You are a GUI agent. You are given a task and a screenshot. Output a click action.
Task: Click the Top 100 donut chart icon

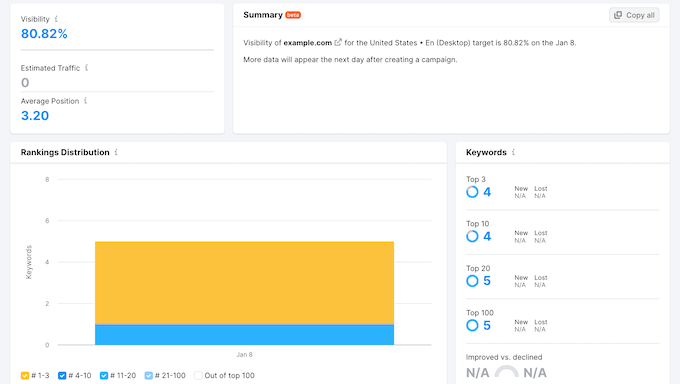(472, 325)
